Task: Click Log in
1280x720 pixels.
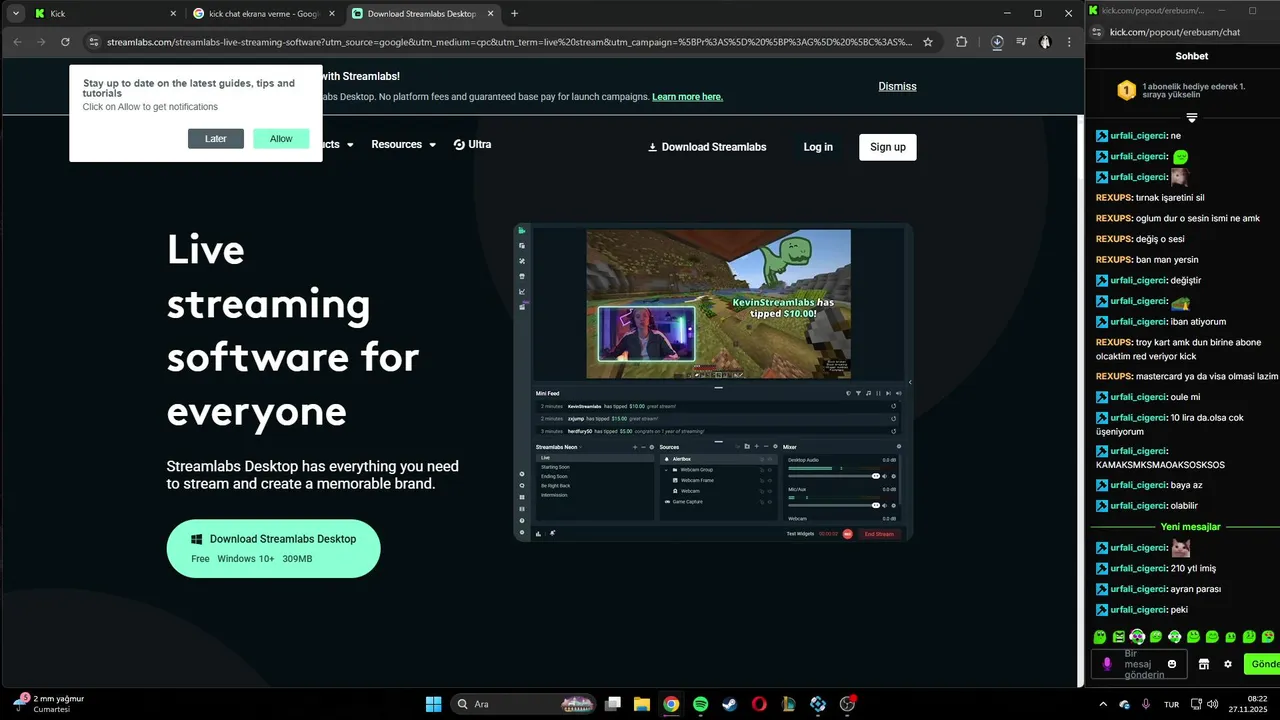Action: coord(818,147)
